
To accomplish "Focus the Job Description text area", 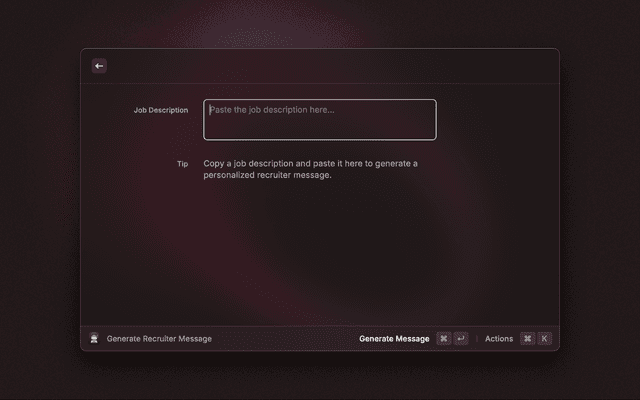I will [320, 125].
